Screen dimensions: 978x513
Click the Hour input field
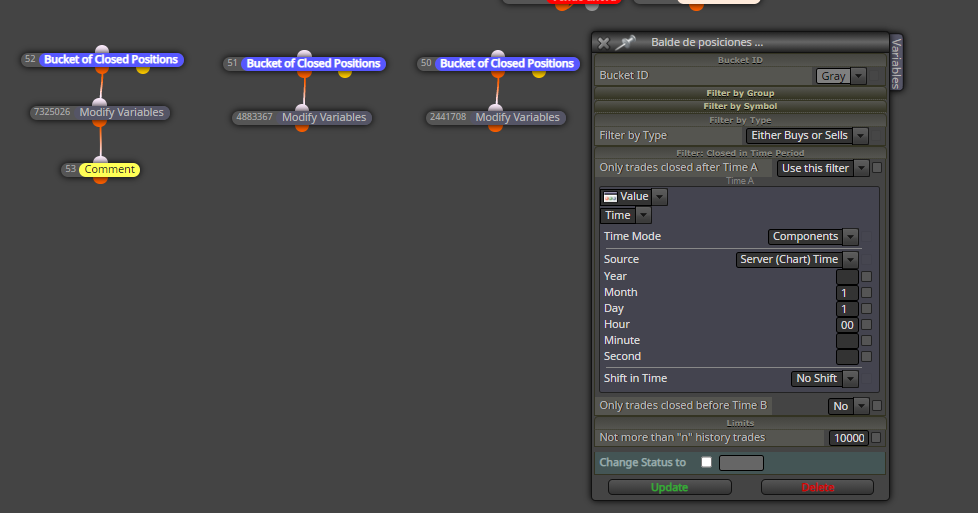[847, 325]
